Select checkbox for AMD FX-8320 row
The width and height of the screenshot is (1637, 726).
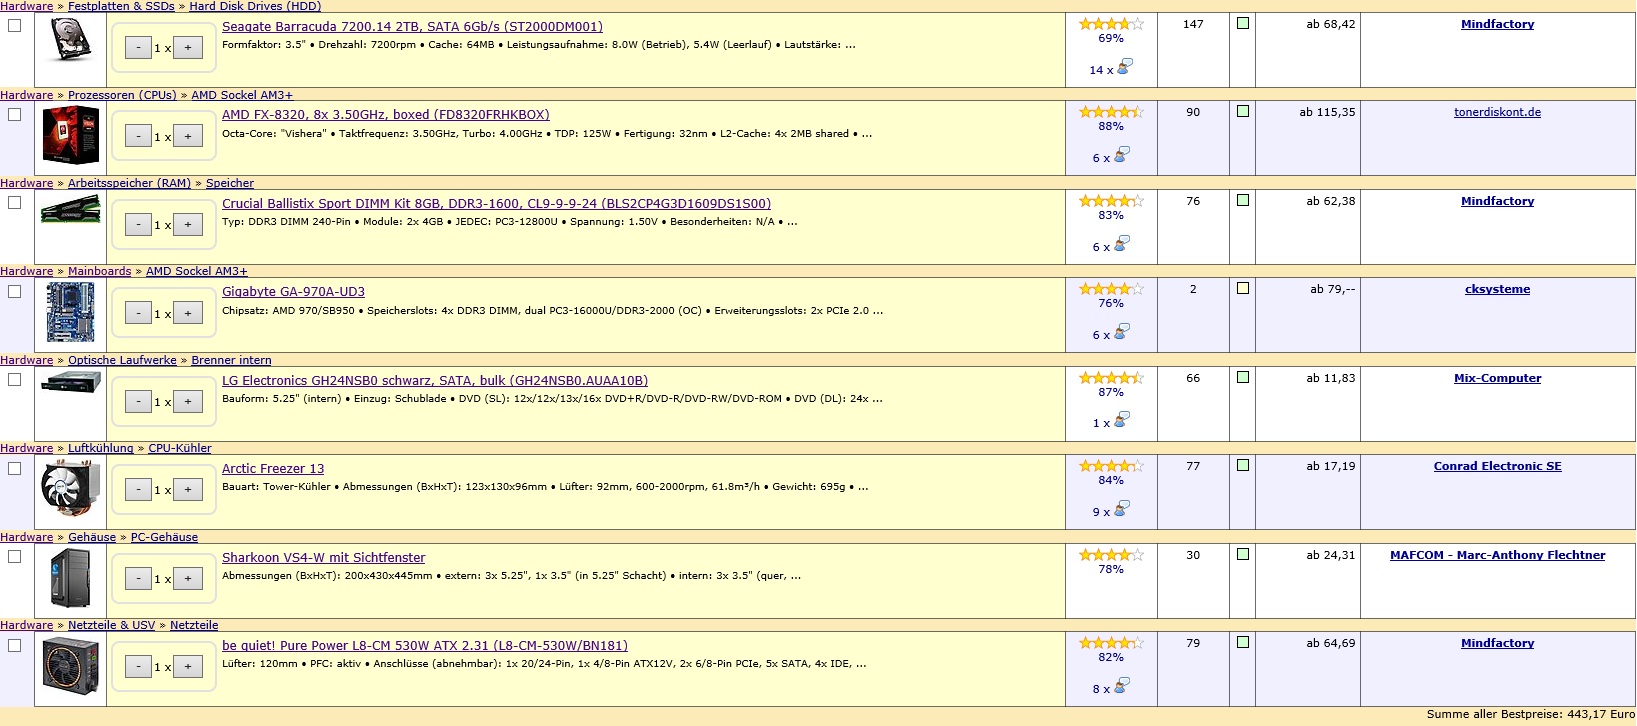(x=14, y=114)
